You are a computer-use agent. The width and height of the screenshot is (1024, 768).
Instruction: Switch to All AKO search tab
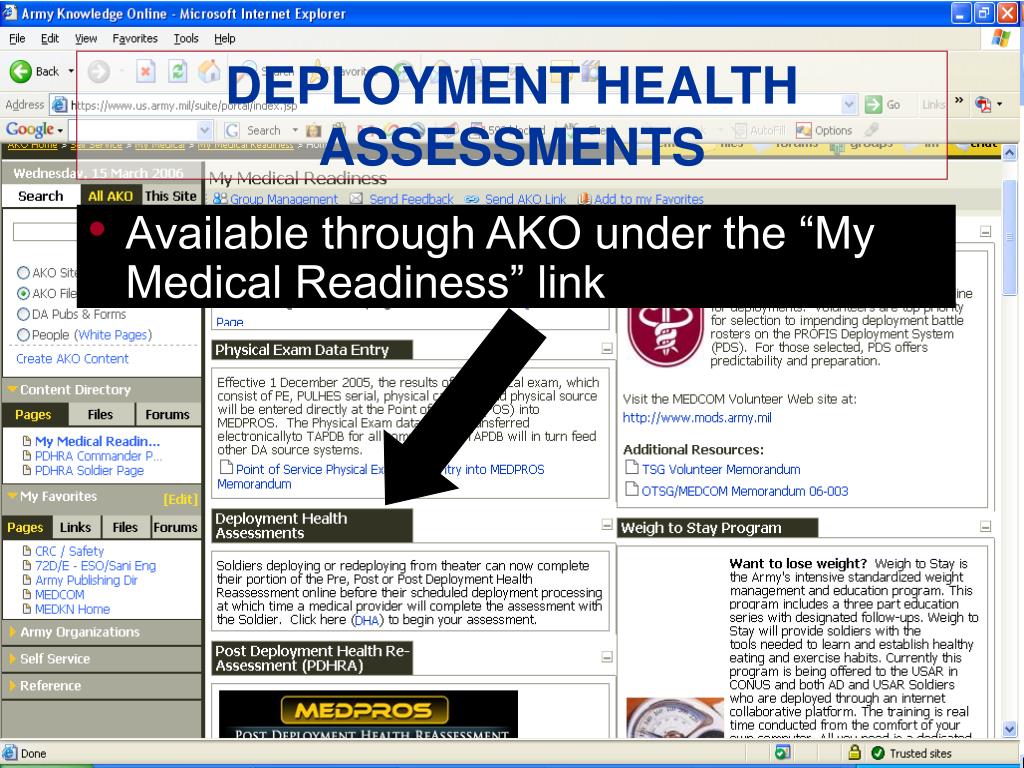coord(110,196)
